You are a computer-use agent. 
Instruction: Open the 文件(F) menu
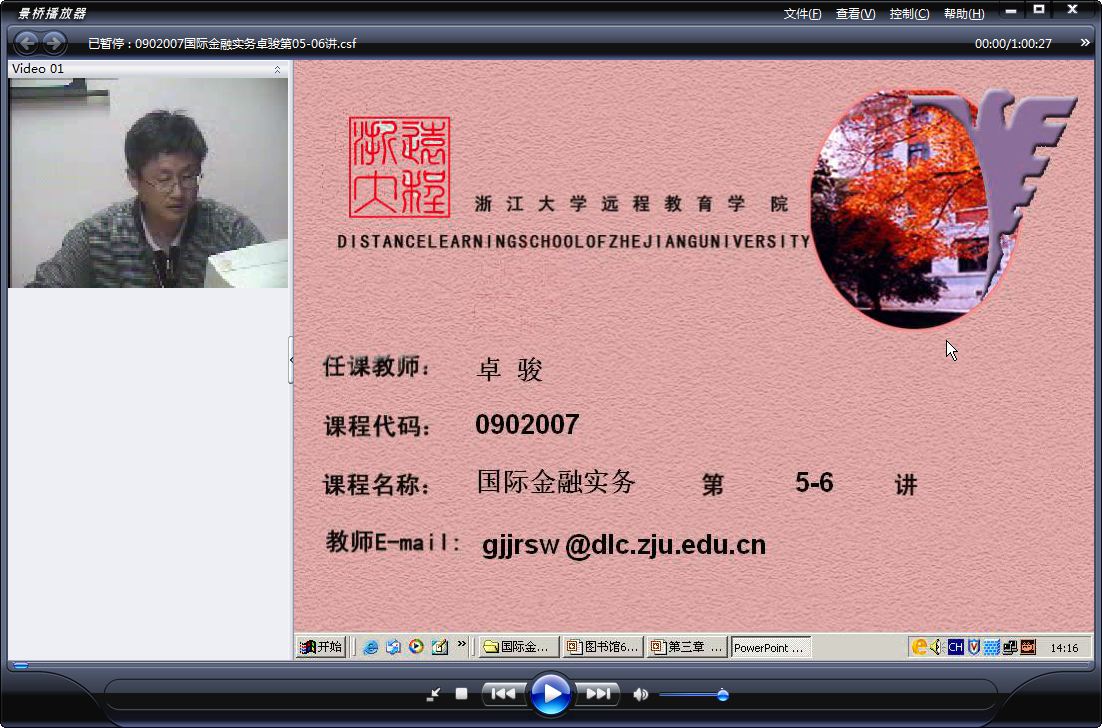pyautogui.click(x=802, y=14)
